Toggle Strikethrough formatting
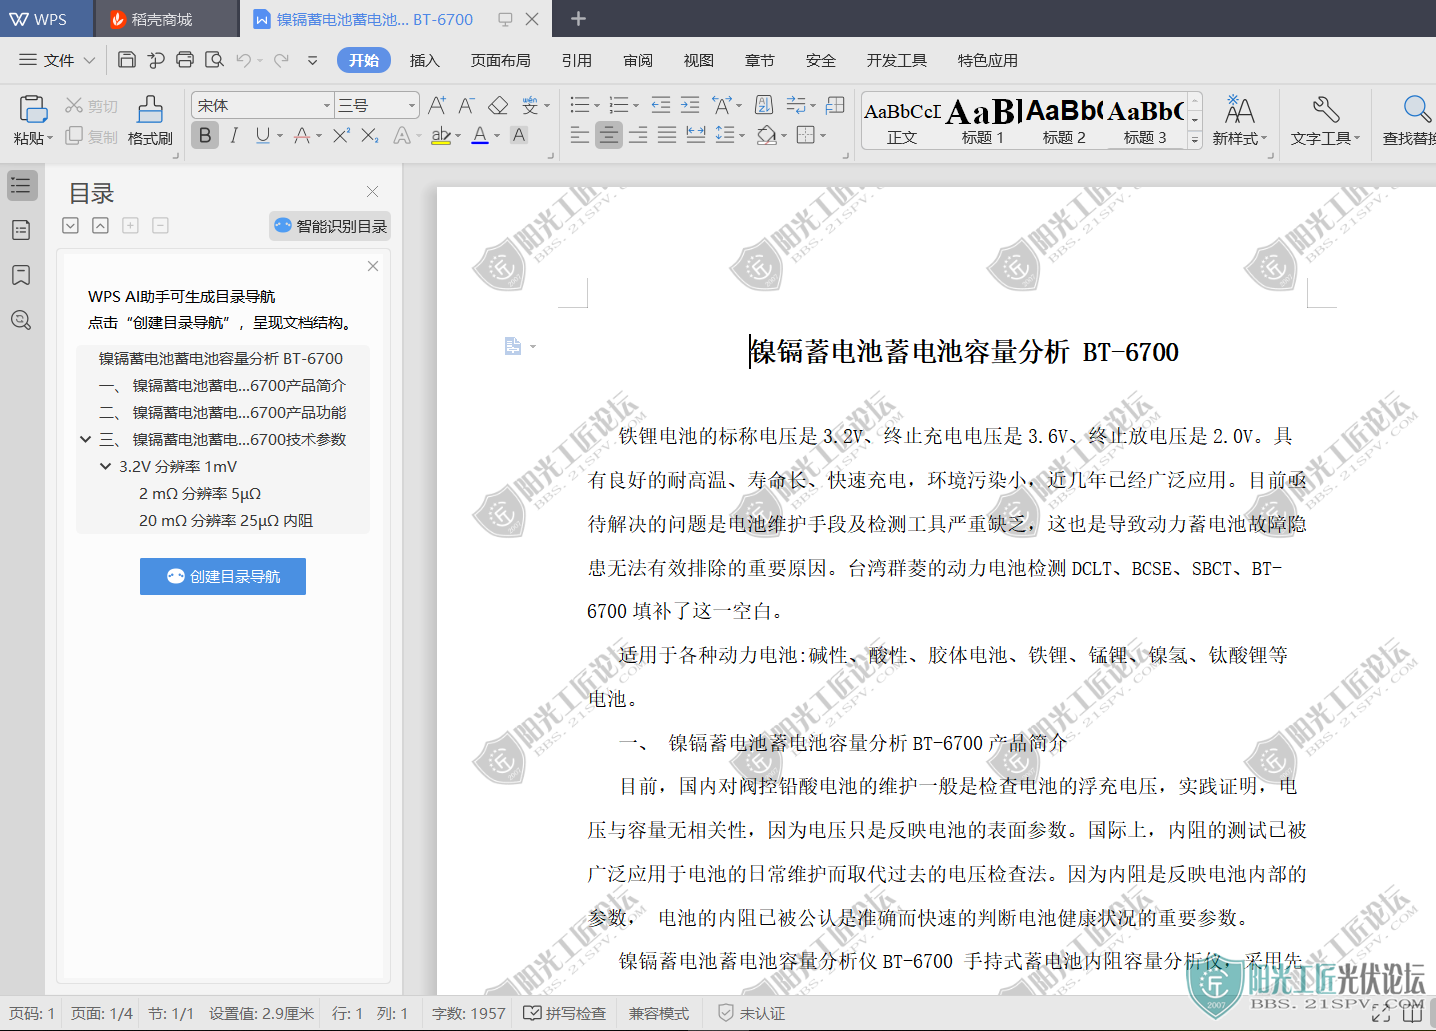Screen dimensions: 1436x1031 [x=302, y=135]
